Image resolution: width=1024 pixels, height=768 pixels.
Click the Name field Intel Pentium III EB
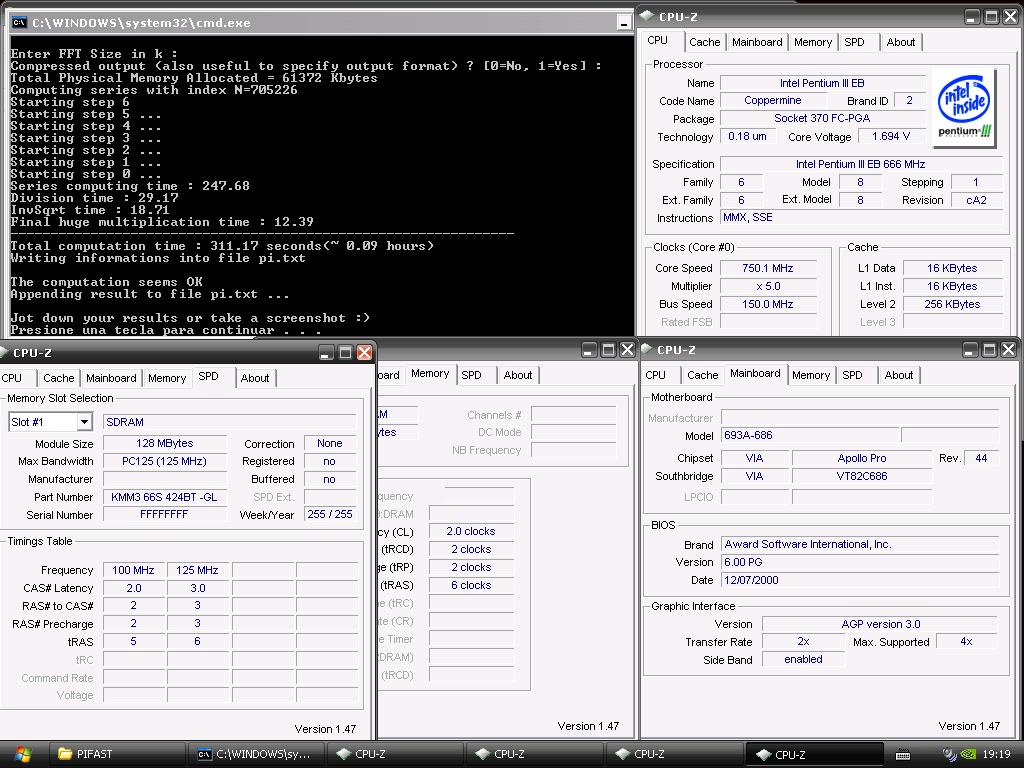[x=822, y=84]
